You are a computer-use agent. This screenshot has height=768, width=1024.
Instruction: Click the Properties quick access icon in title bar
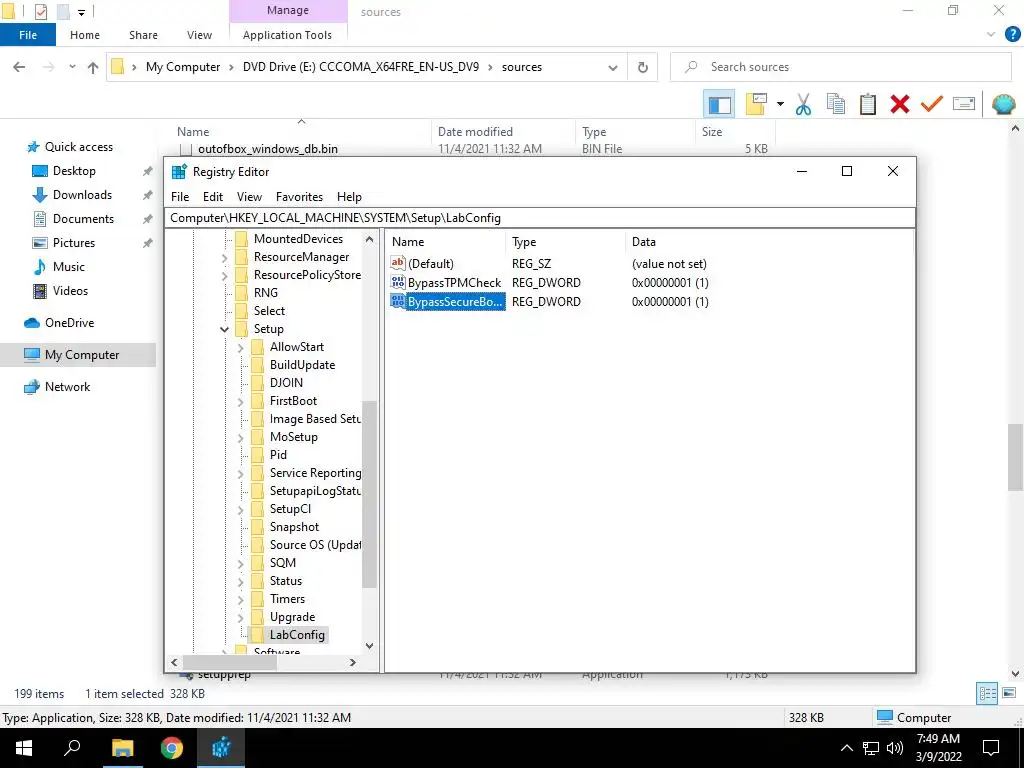[40, 12]
